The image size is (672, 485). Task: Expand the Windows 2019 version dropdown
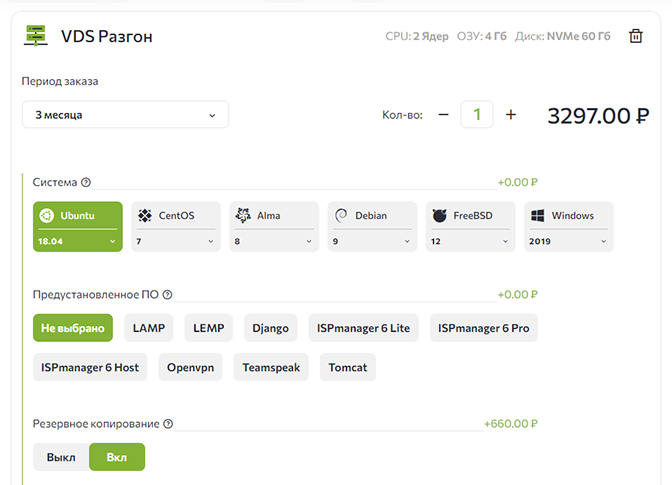click(x=569, y=241)
